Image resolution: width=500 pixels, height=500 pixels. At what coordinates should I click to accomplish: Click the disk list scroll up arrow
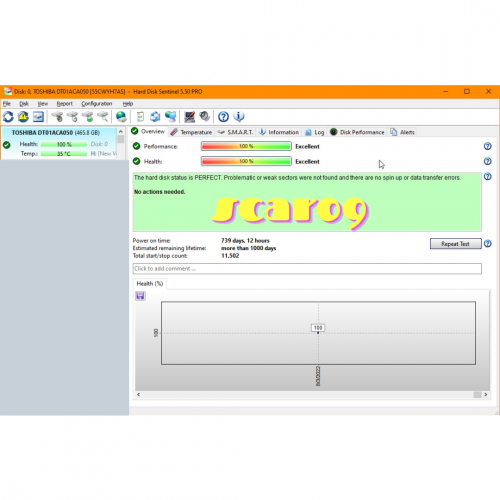[121, 132]
